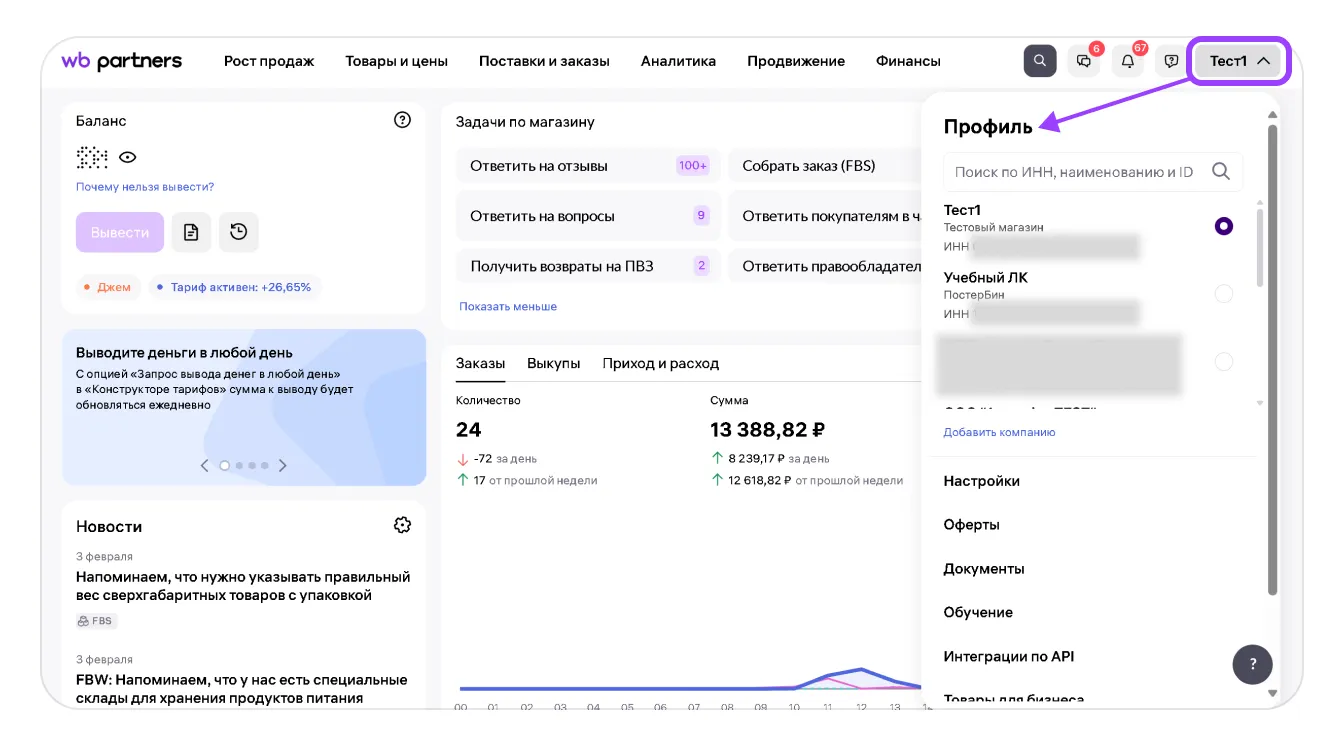Click the Balance help question mark icon

[402, 120]
